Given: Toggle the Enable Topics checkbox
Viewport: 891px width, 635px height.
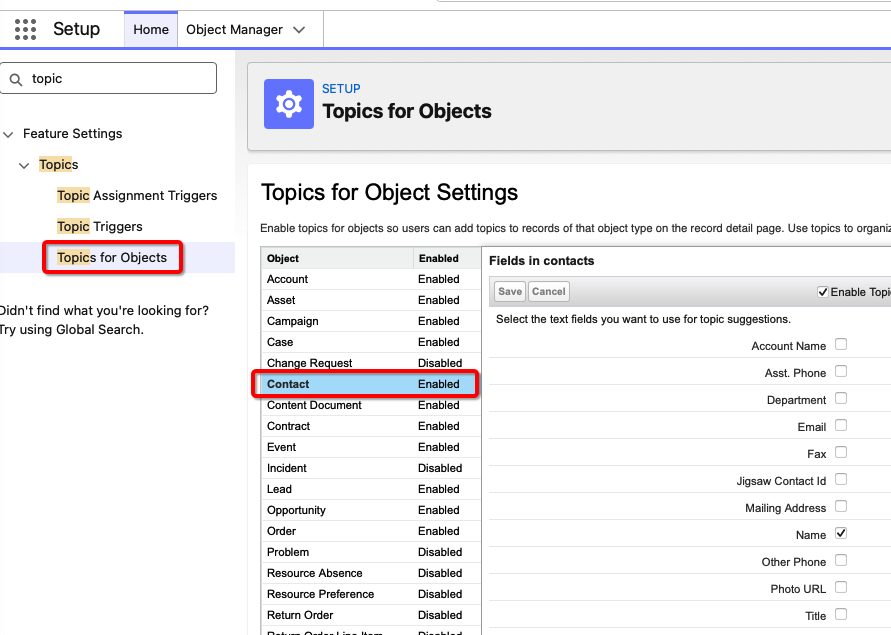Looking at the screenshot, I should pyautogui.click(x=822, y=292).
